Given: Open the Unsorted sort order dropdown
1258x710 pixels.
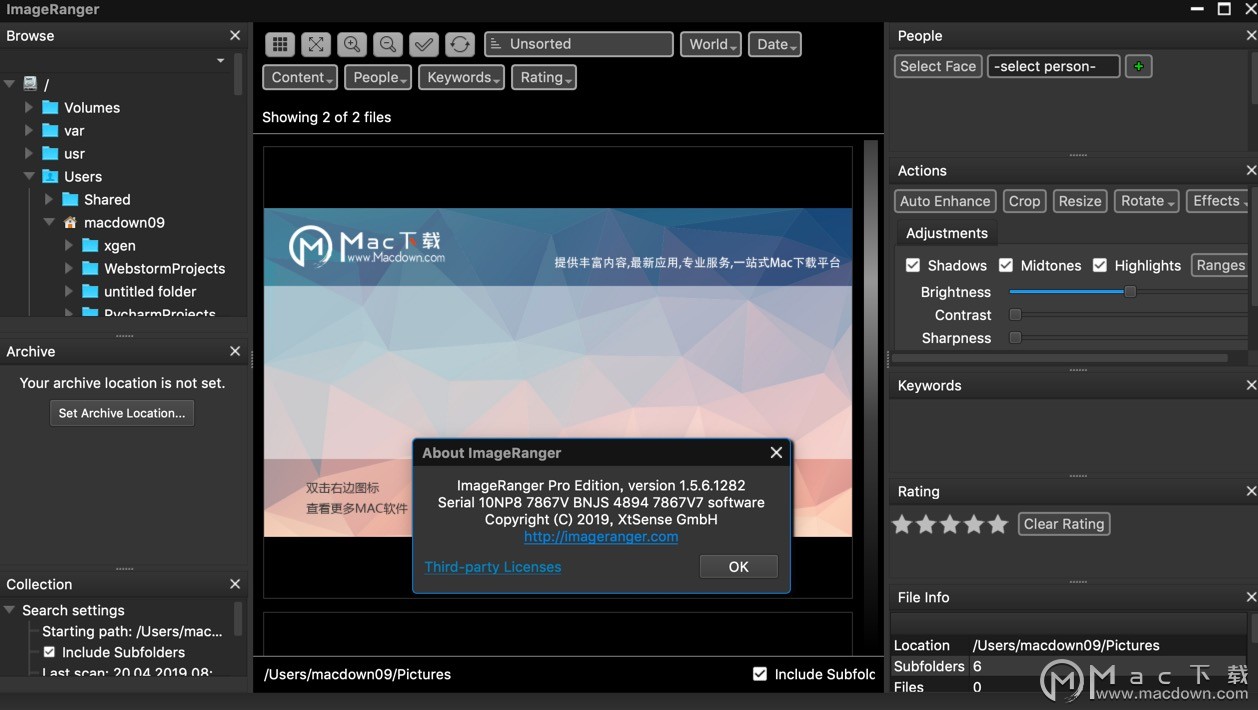Looking at the screenshot, I should click(x=579, y=44).
